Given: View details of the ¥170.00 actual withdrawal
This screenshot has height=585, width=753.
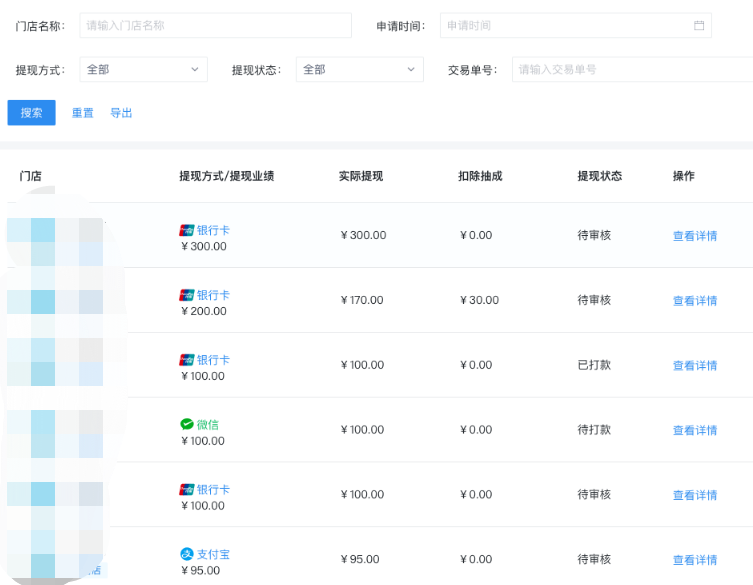Looking at the screenshot, I should point(695,301).
